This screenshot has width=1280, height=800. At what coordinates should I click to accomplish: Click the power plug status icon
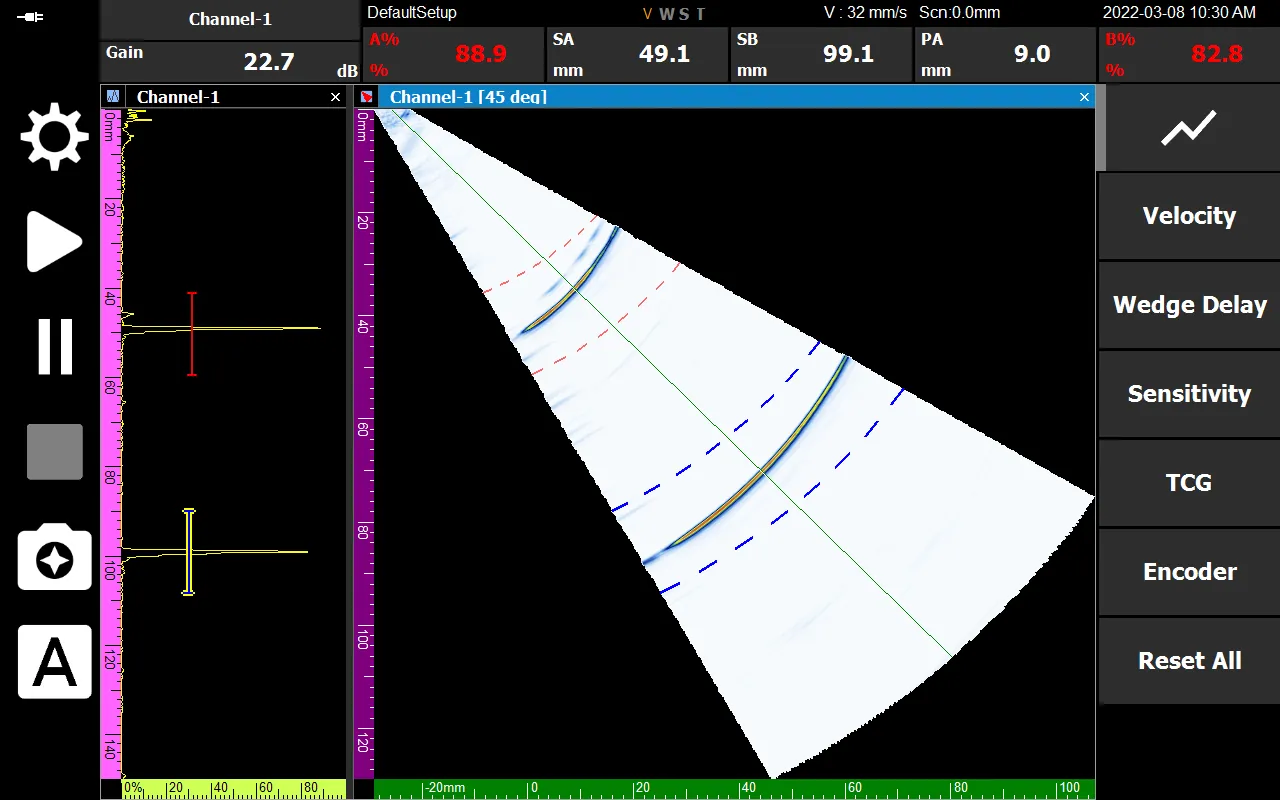pyautogui.click(x=30, y=17)
